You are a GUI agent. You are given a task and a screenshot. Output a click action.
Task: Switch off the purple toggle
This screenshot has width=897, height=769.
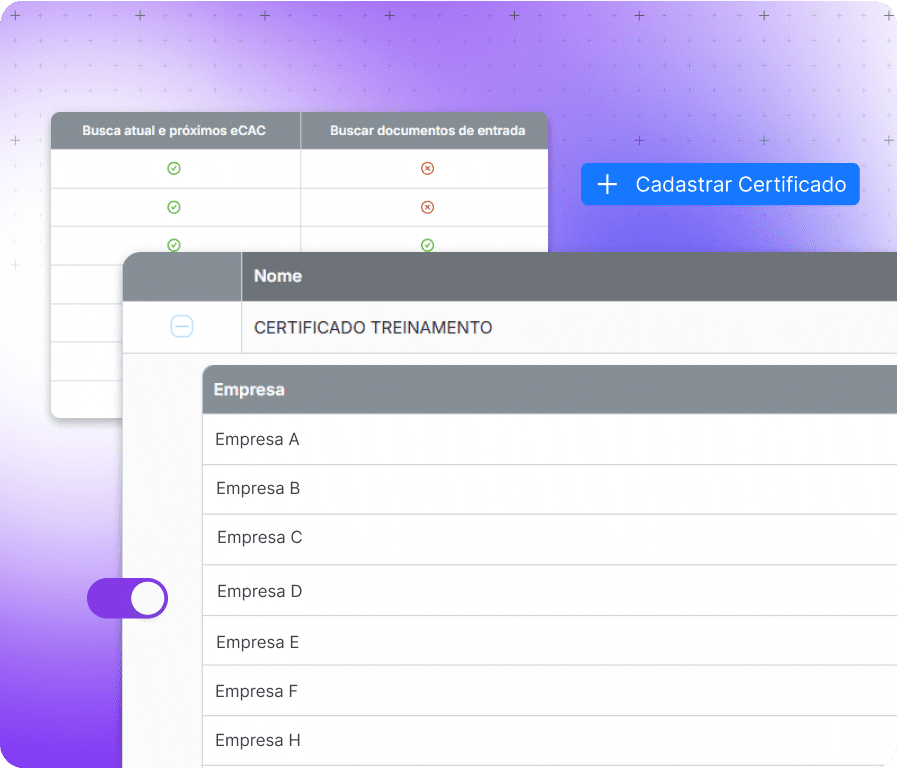click(x=128, y=598)
